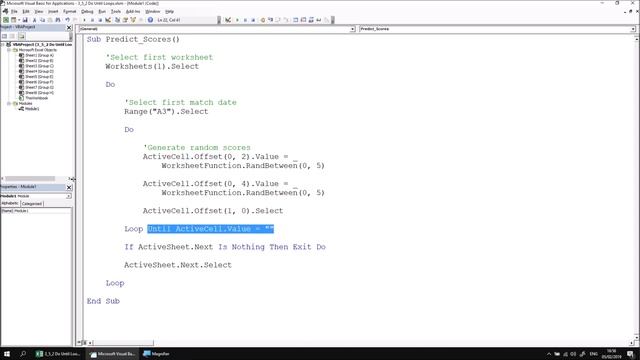Click the Save toolbar icon

25,20
